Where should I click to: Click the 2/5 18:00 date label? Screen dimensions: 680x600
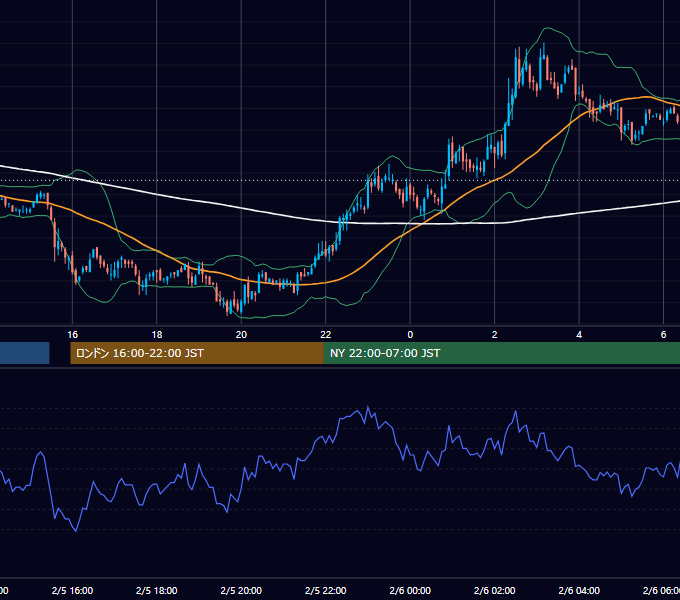[x=157, y=591]
